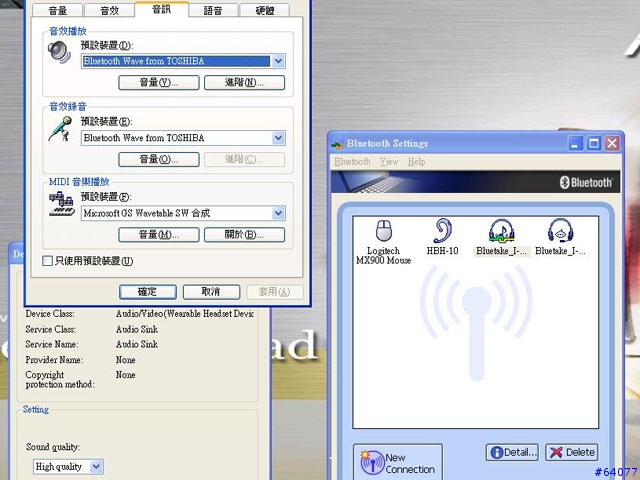Open the MIDI playback device dropdown
The width and height of the screenshot is (640, 480).
tap(278, 213)
